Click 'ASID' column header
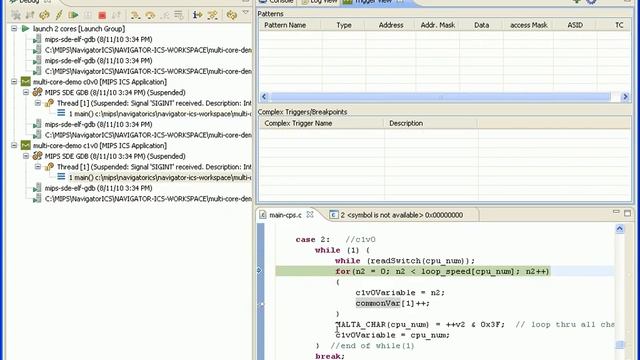 point(575,25)
